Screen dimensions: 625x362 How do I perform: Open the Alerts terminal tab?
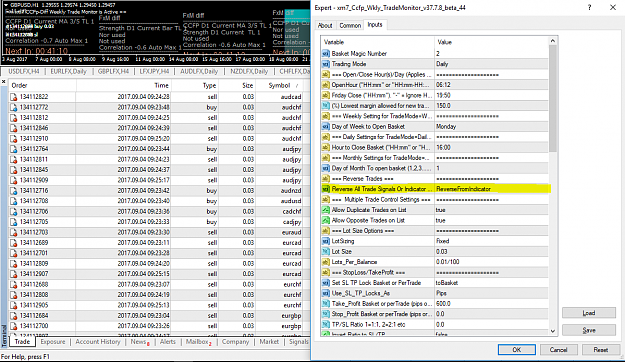tap(167, 342)
